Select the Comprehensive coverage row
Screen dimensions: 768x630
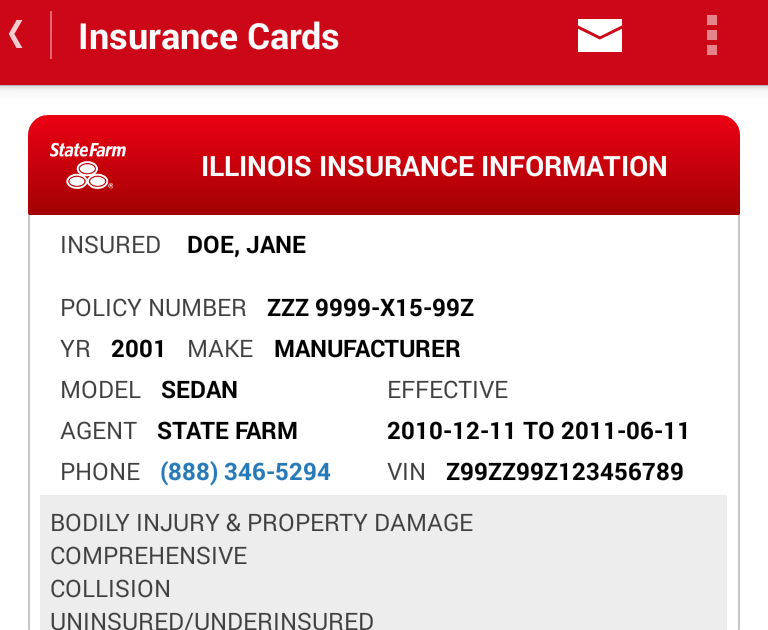tap(149, 556)
